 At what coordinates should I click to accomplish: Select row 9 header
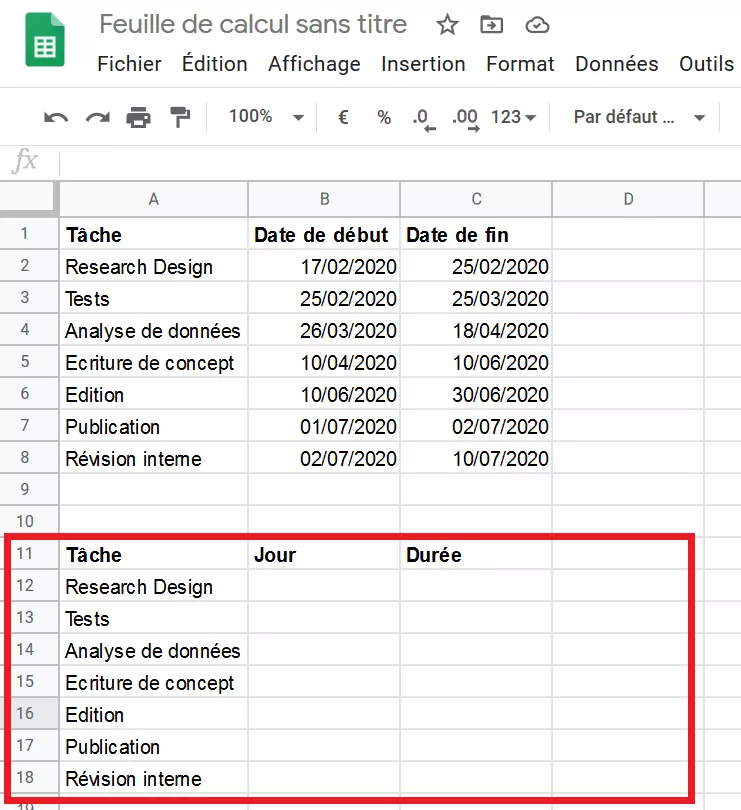(x=29, y=489)
